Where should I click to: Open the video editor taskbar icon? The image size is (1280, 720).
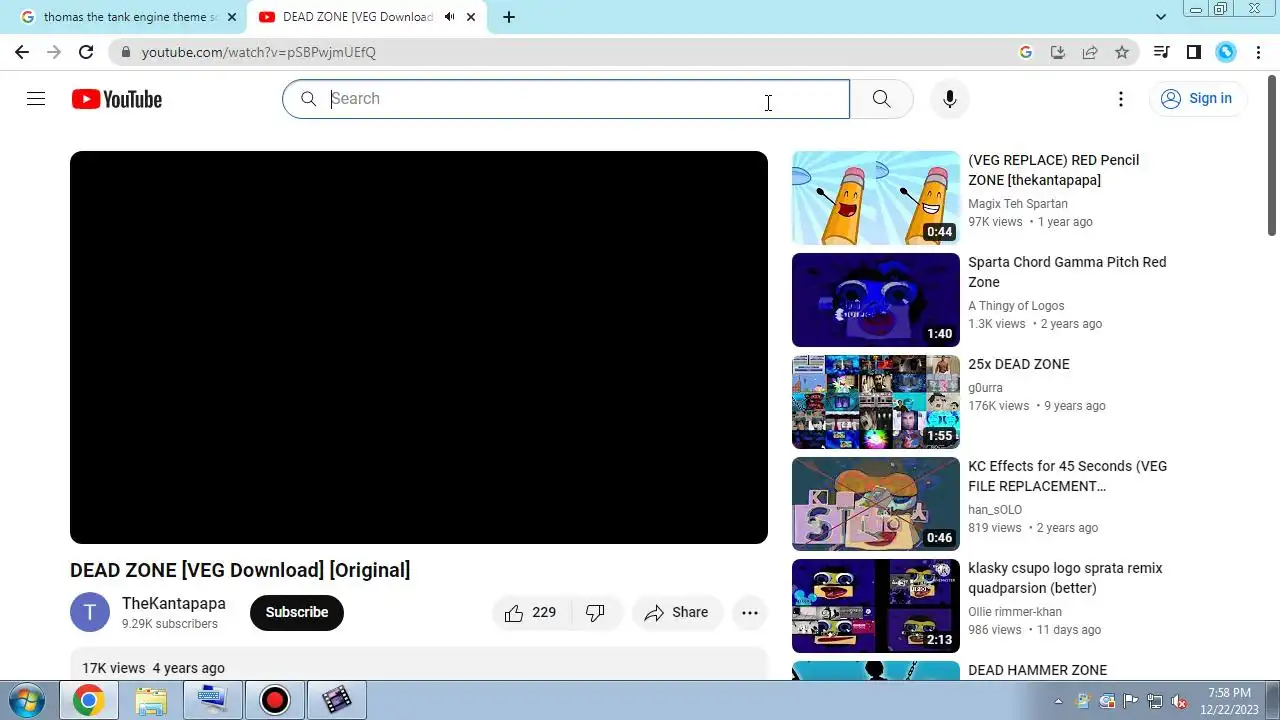pos(336,700)
